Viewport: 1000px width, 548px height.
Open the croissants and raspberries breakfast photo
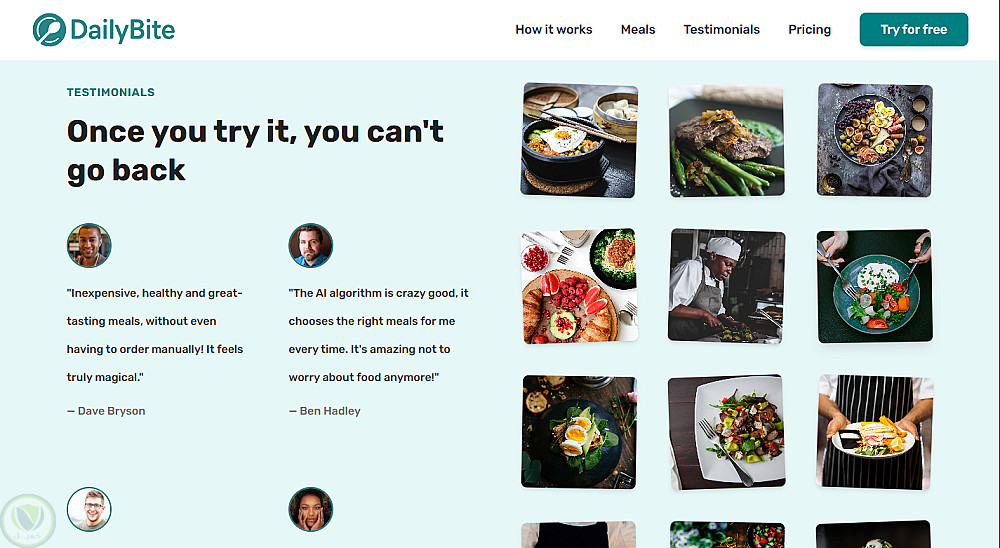pyautogui.click(x=579, y=286)
